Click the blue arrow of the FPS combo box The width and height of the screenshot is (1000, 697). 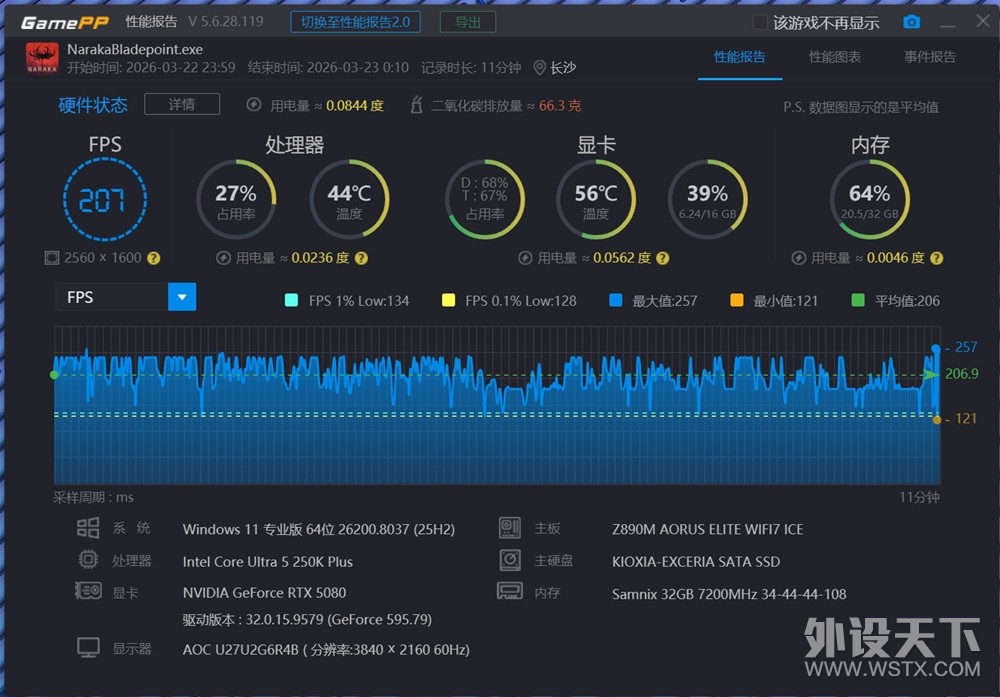pyautogui.click(x=182, y=297)
